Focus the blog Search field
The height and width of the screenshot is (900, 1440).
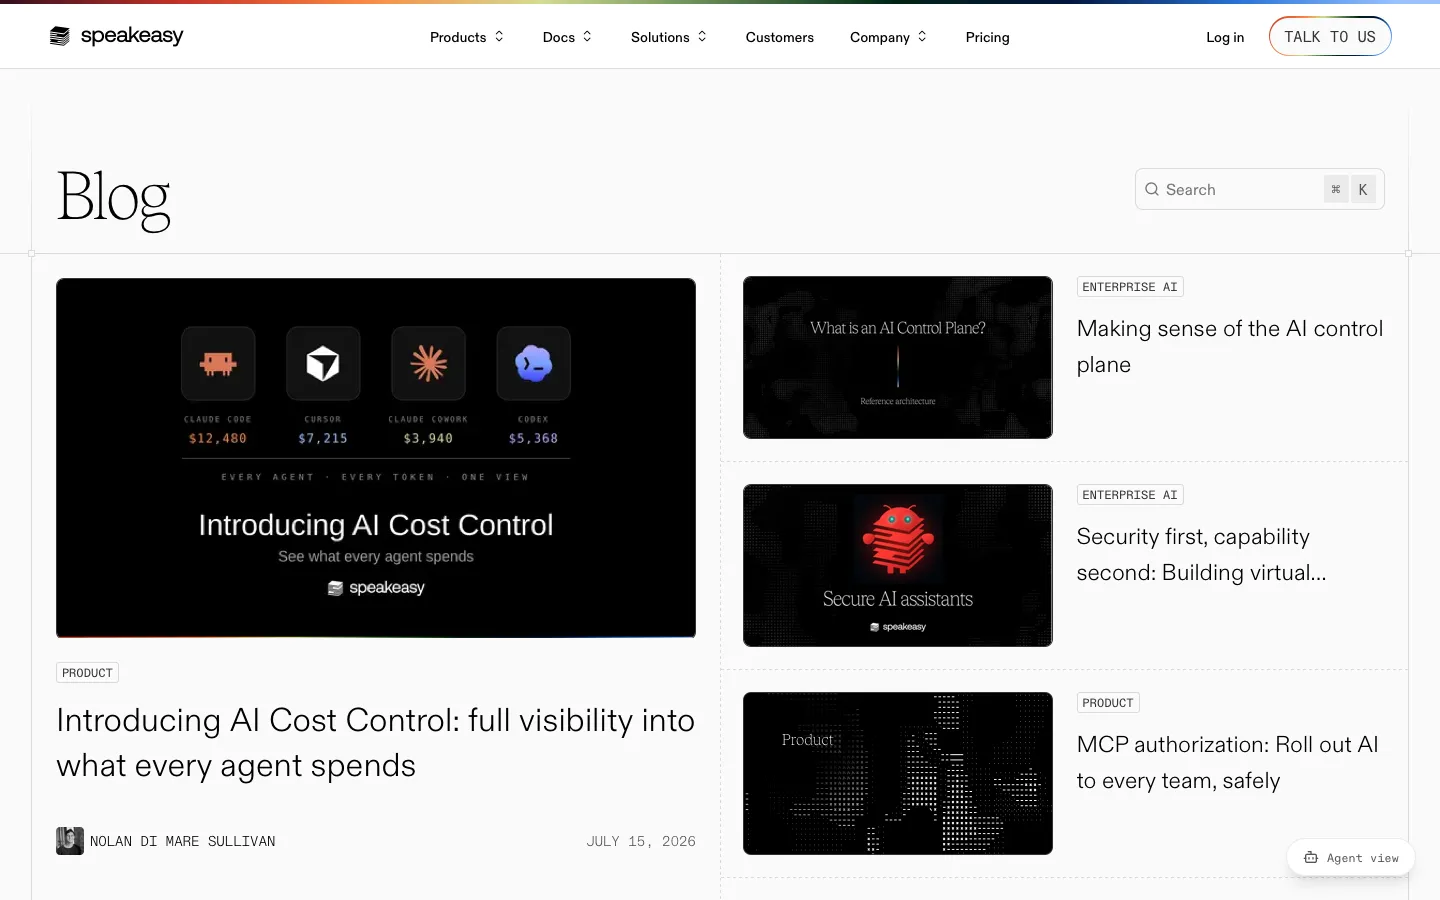click(x=1260, y=189)
